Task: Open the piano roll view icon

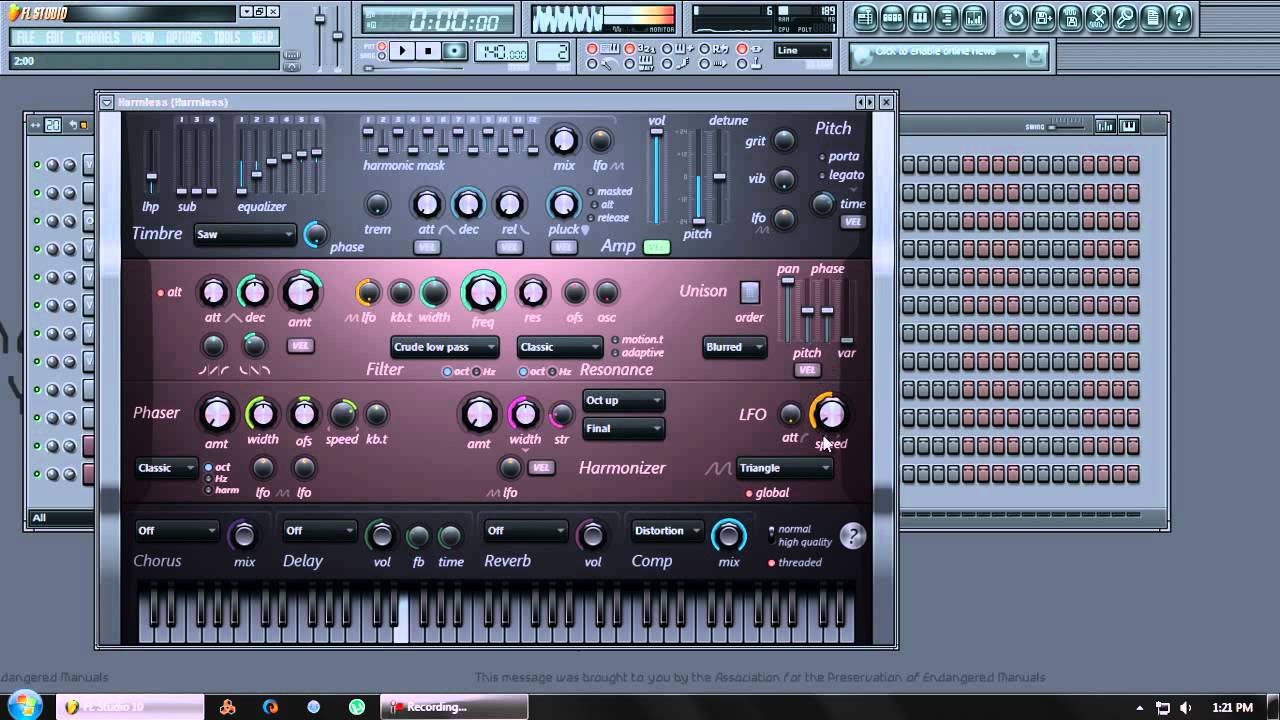Action: coord(919,17)
